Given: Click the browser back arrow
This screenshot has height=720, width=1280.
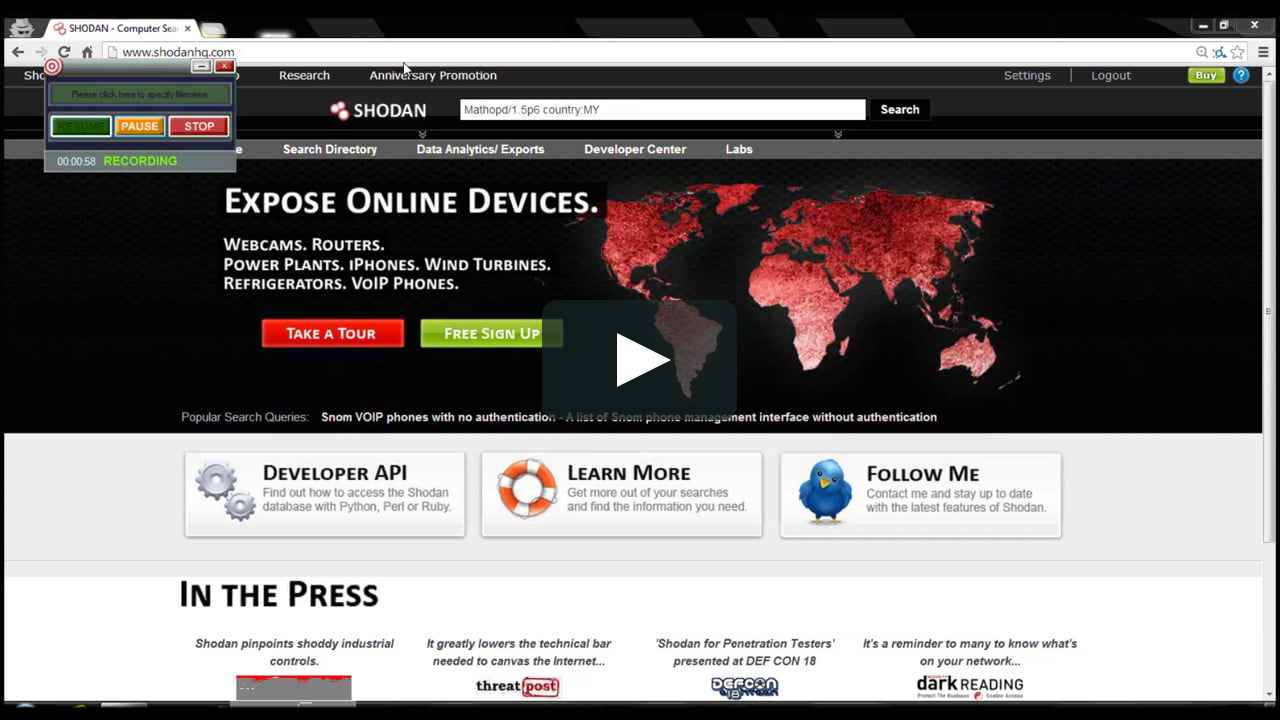Looking at the screenshot, I should (18, 52).
